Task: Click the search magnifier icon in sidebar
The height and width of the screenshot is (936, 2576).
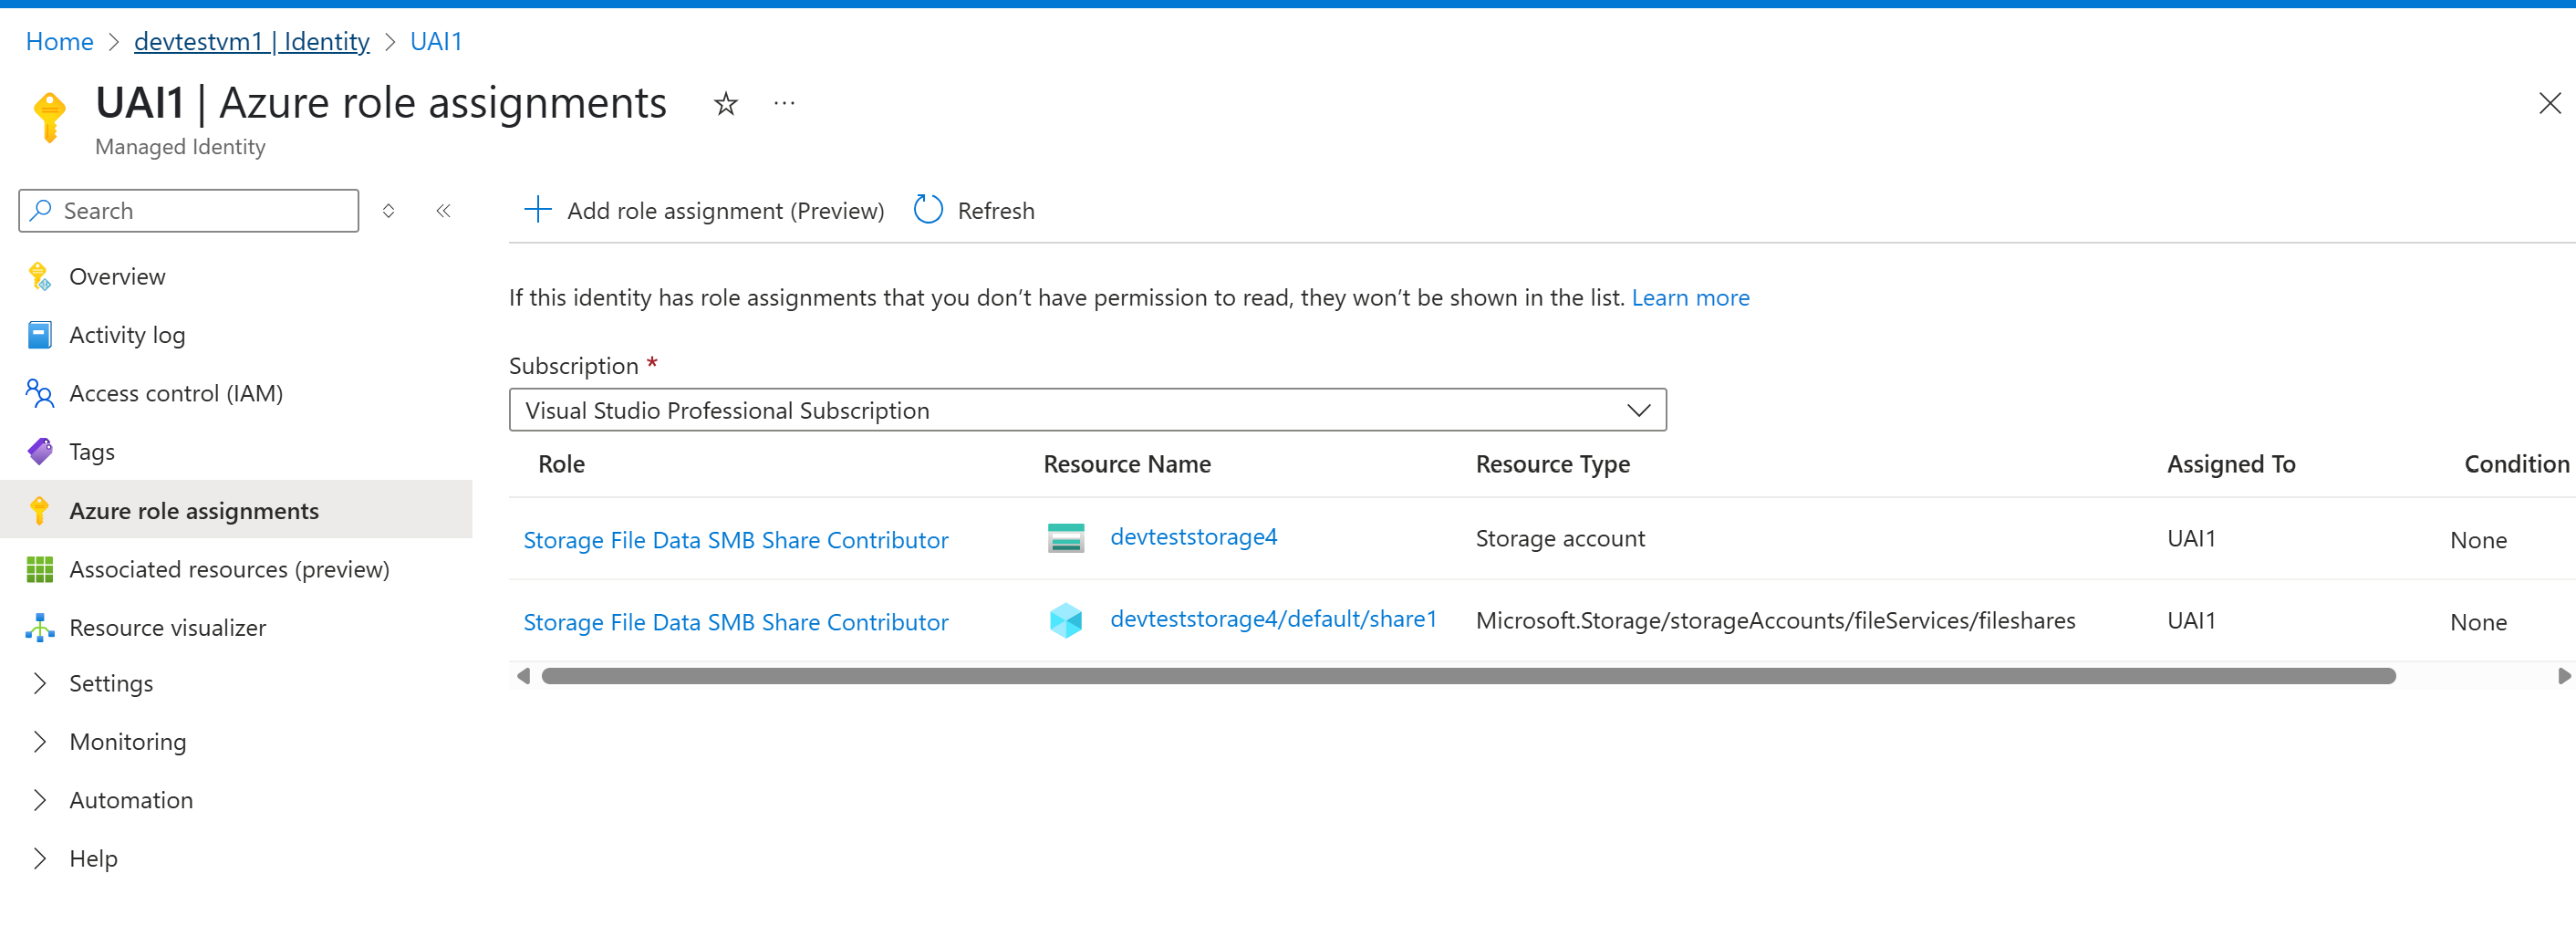Action: pyautogui.click(x=41, y=210)
